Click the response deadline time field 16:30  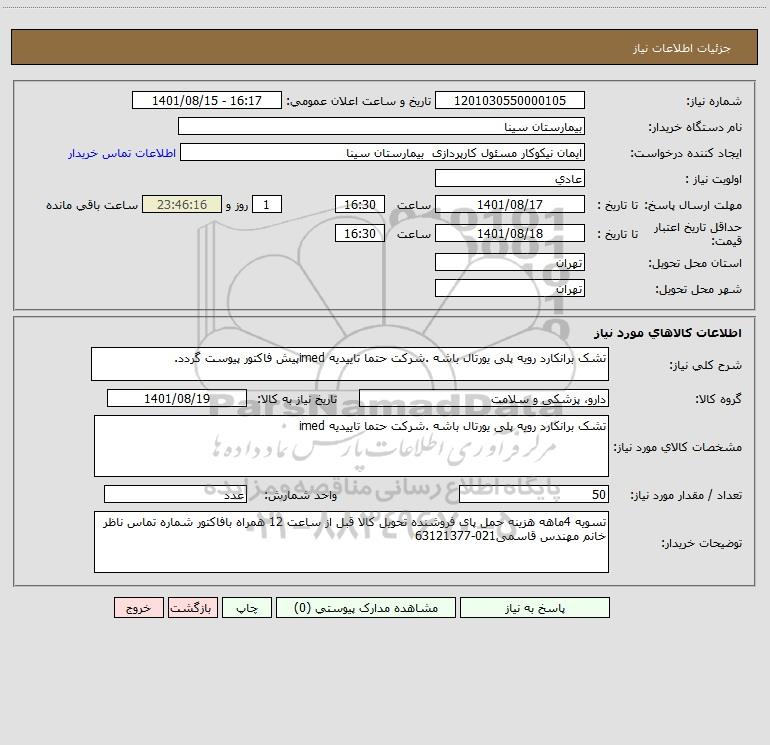[360, 204]
